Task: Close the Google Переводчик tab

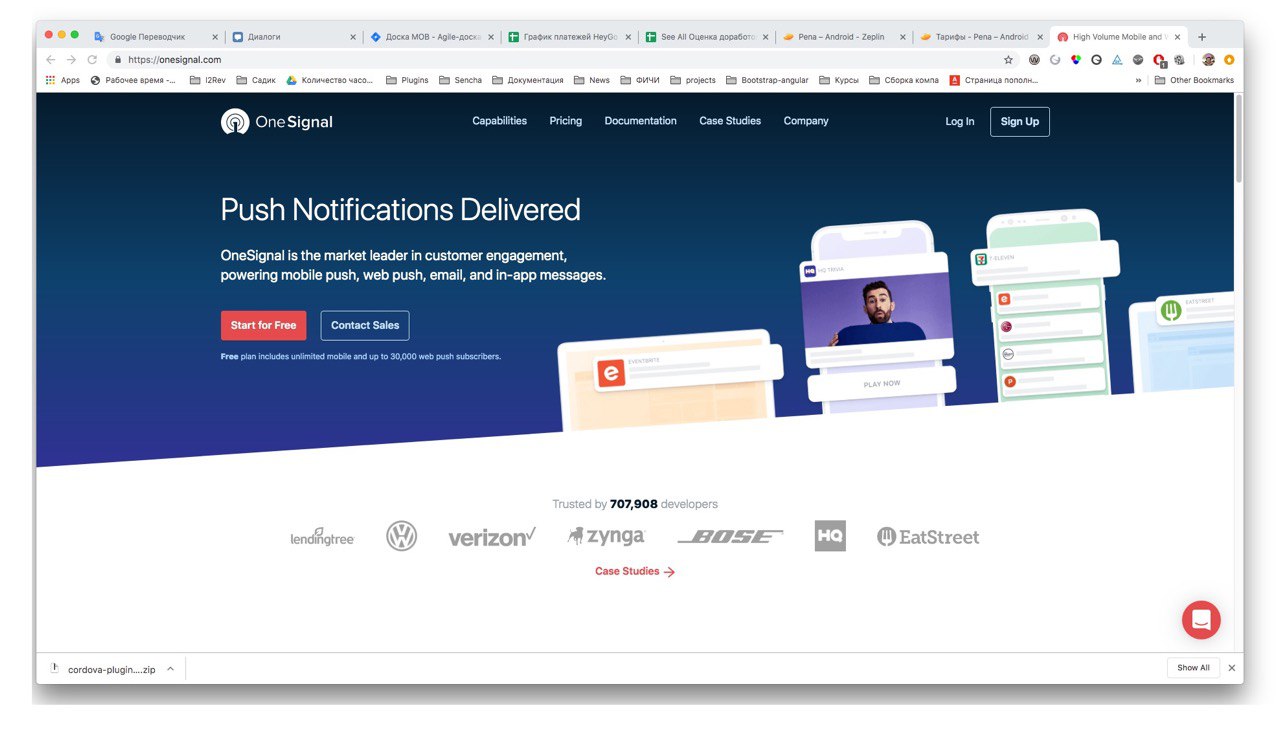Action: [x=215, y=37]
